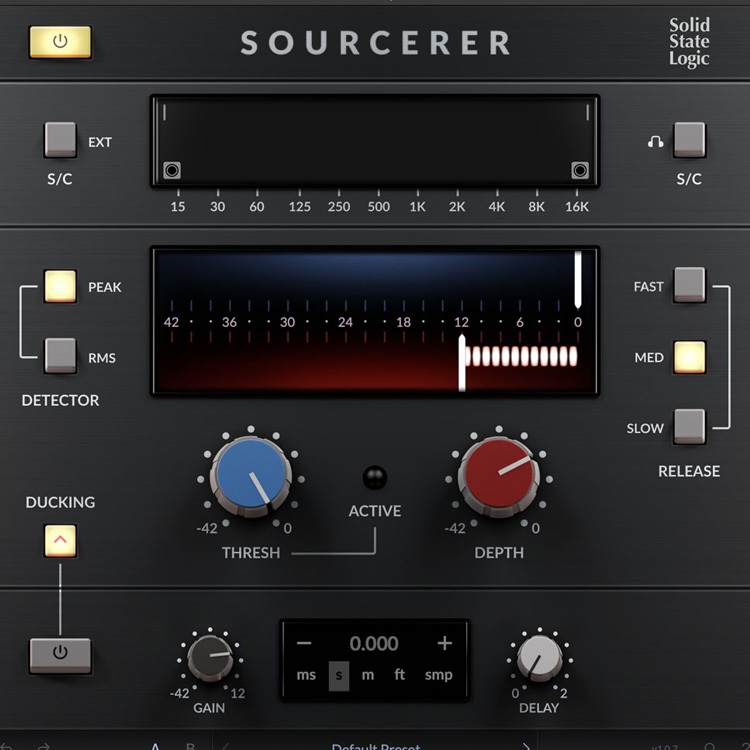Image resolution: width=750 pixels, height=750 pixels.
Task: Click the plus icon in the delay display
Action: pos(444,644)
